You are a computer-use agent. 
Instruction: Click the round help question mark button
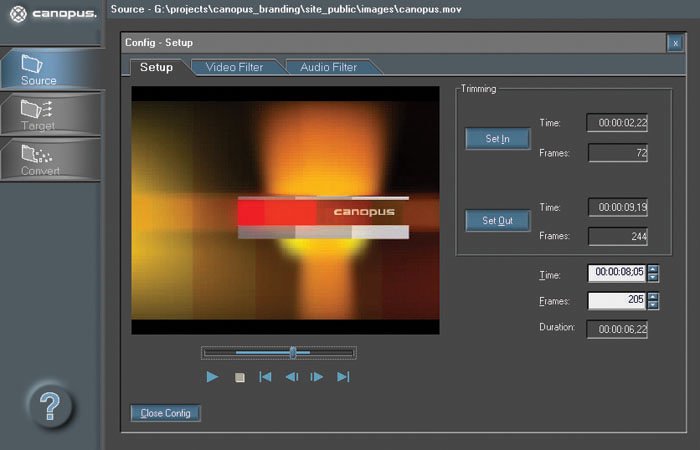click(x=50, y=405)
